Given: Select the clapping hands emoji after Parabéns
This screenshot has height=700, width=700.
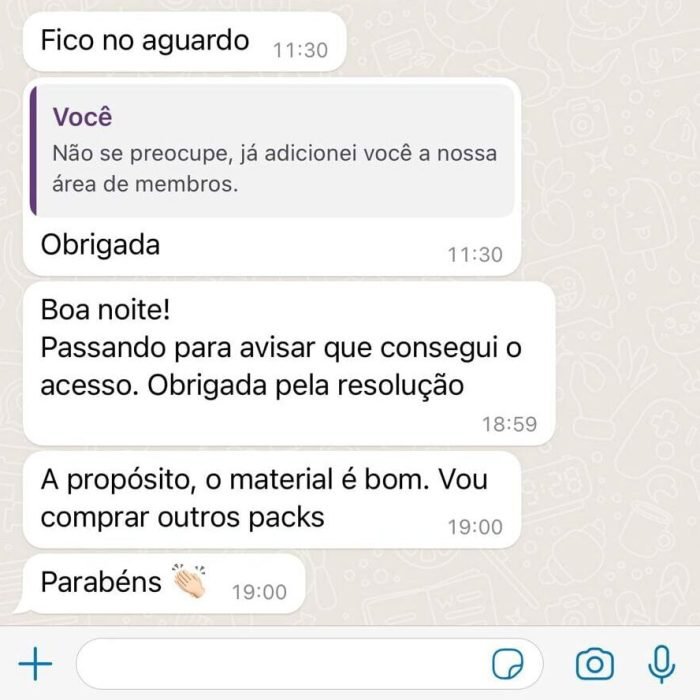Looking at the screenshot, I should click(x=189, y=580).
